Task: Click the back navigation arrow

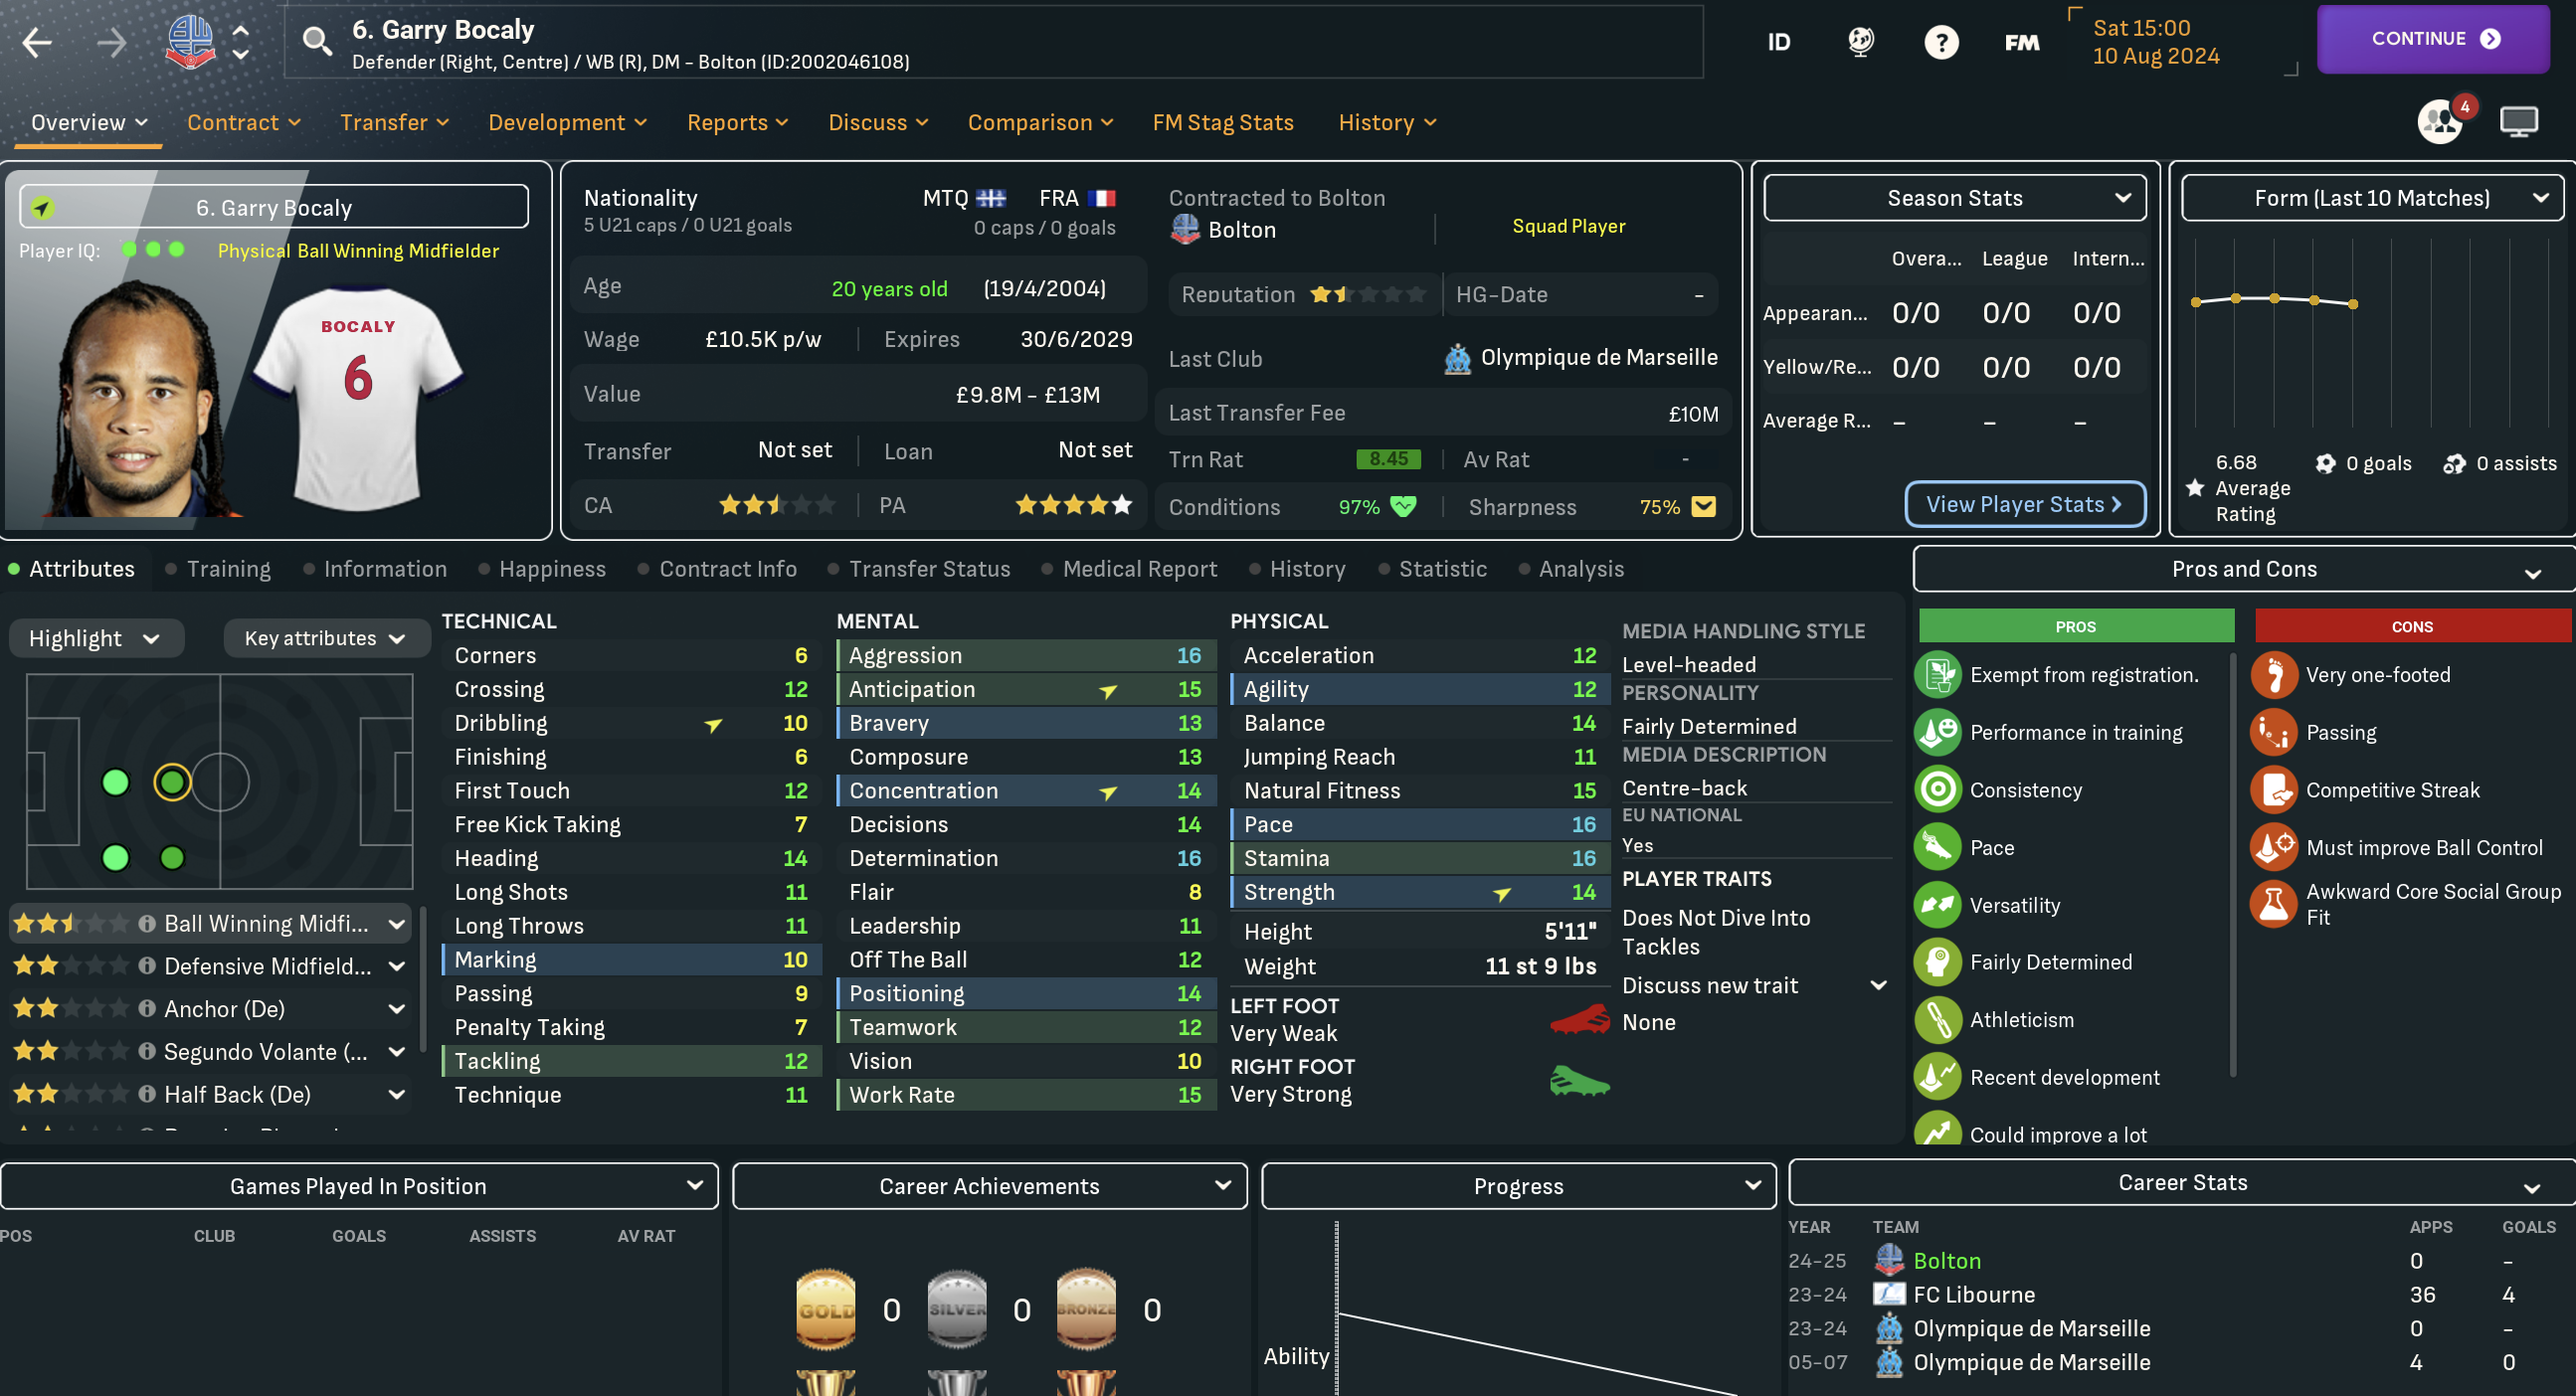Action: pyautogui.click(x=37, y=42)
